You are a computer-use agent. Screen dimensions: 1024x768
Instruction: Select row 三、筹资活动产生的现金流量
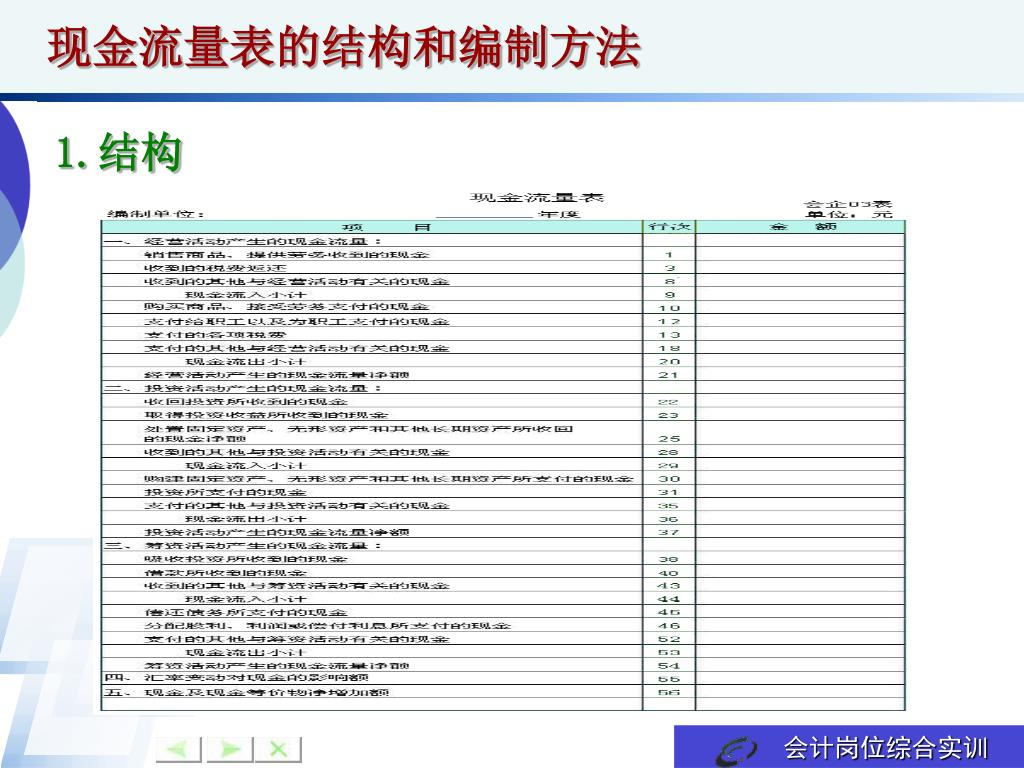coord(503,545)
